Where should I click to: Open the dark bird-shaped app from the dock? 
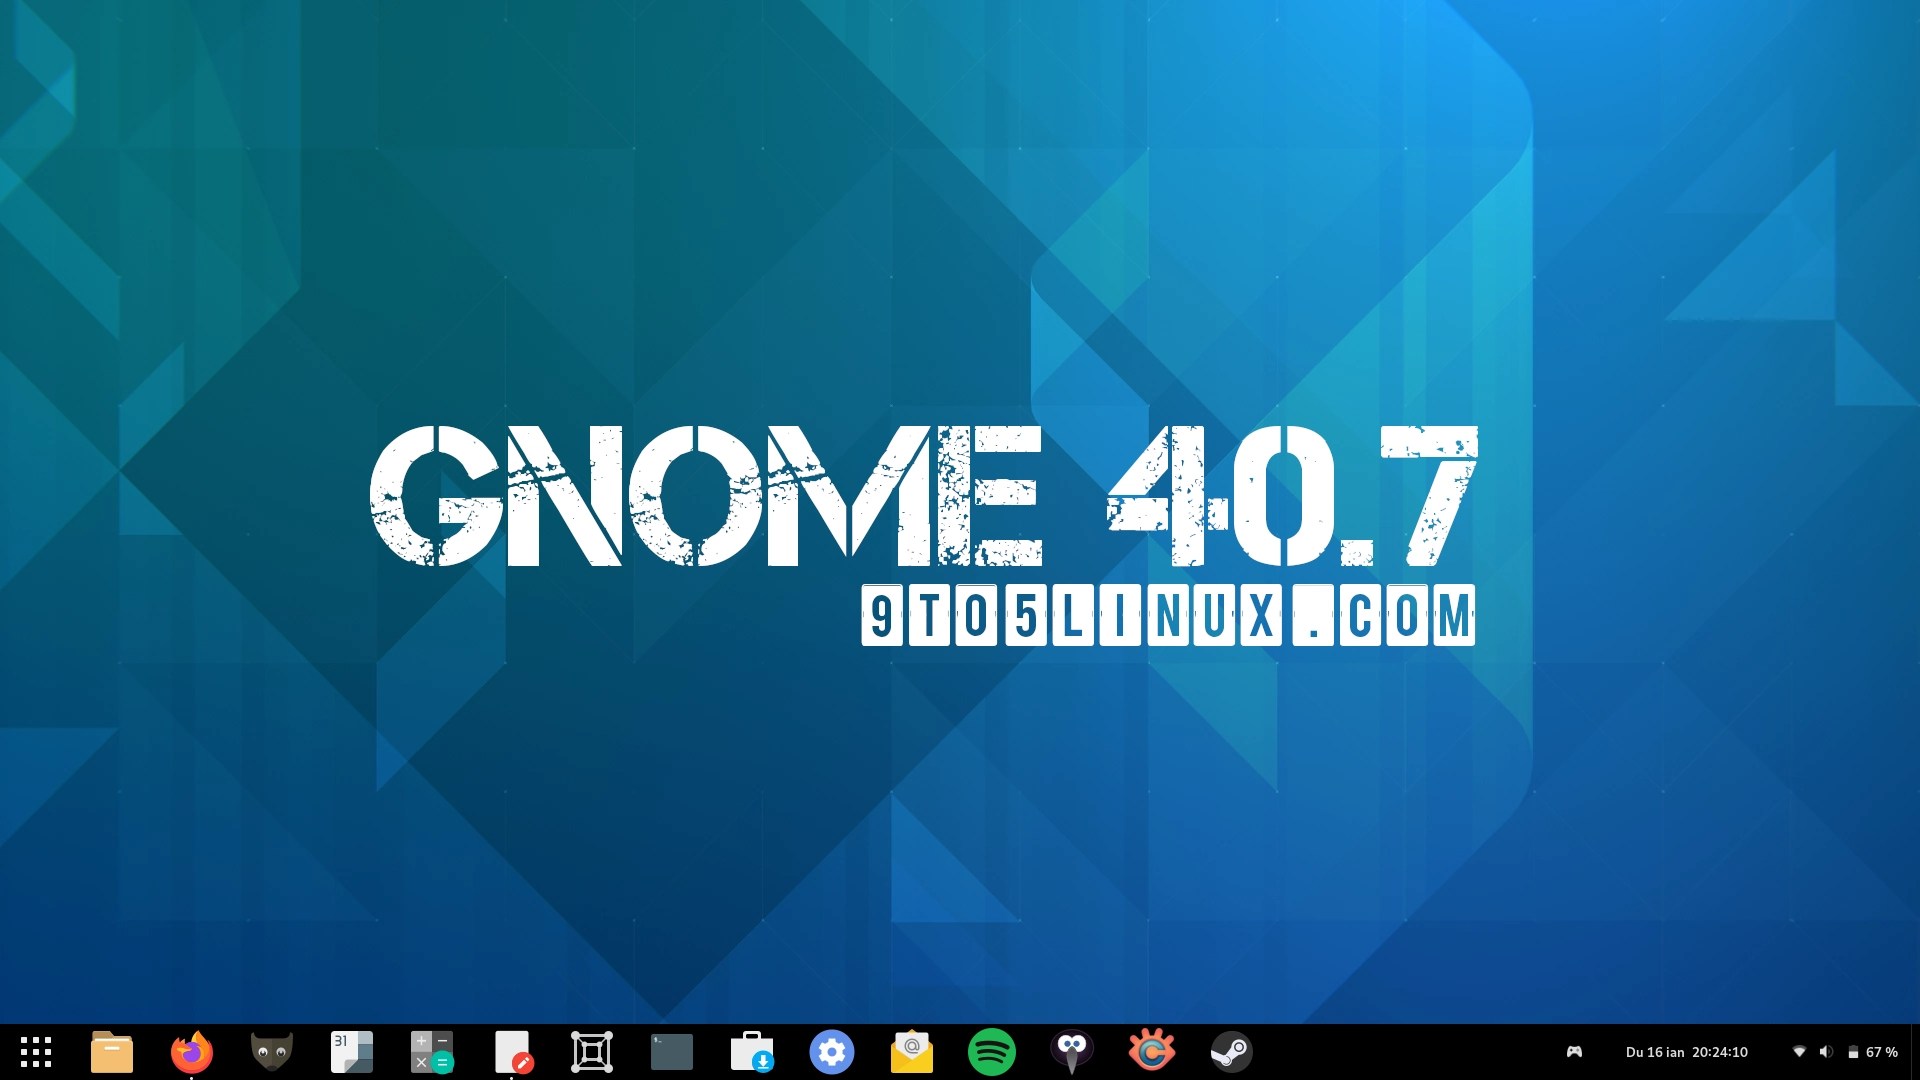[1071, 1052]
